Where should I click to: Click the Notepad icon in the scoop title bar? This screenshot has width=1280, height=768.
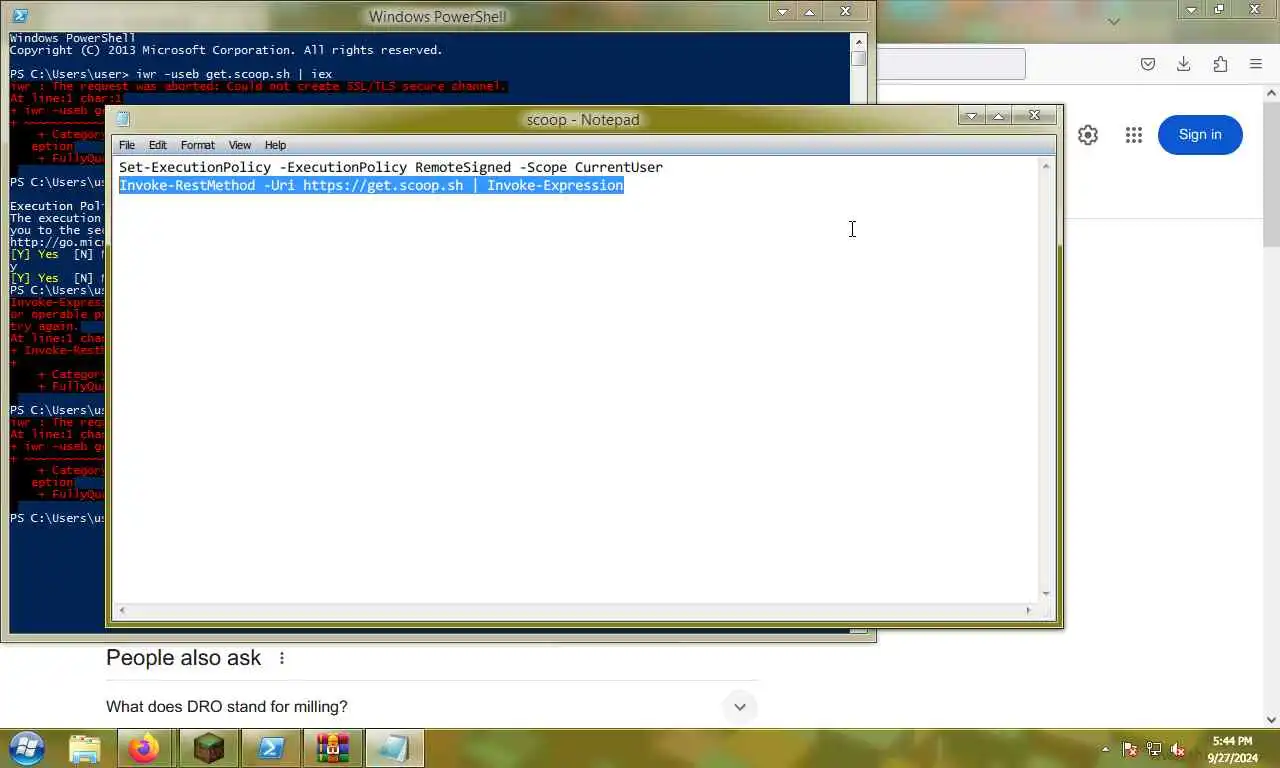pos(122,120)
